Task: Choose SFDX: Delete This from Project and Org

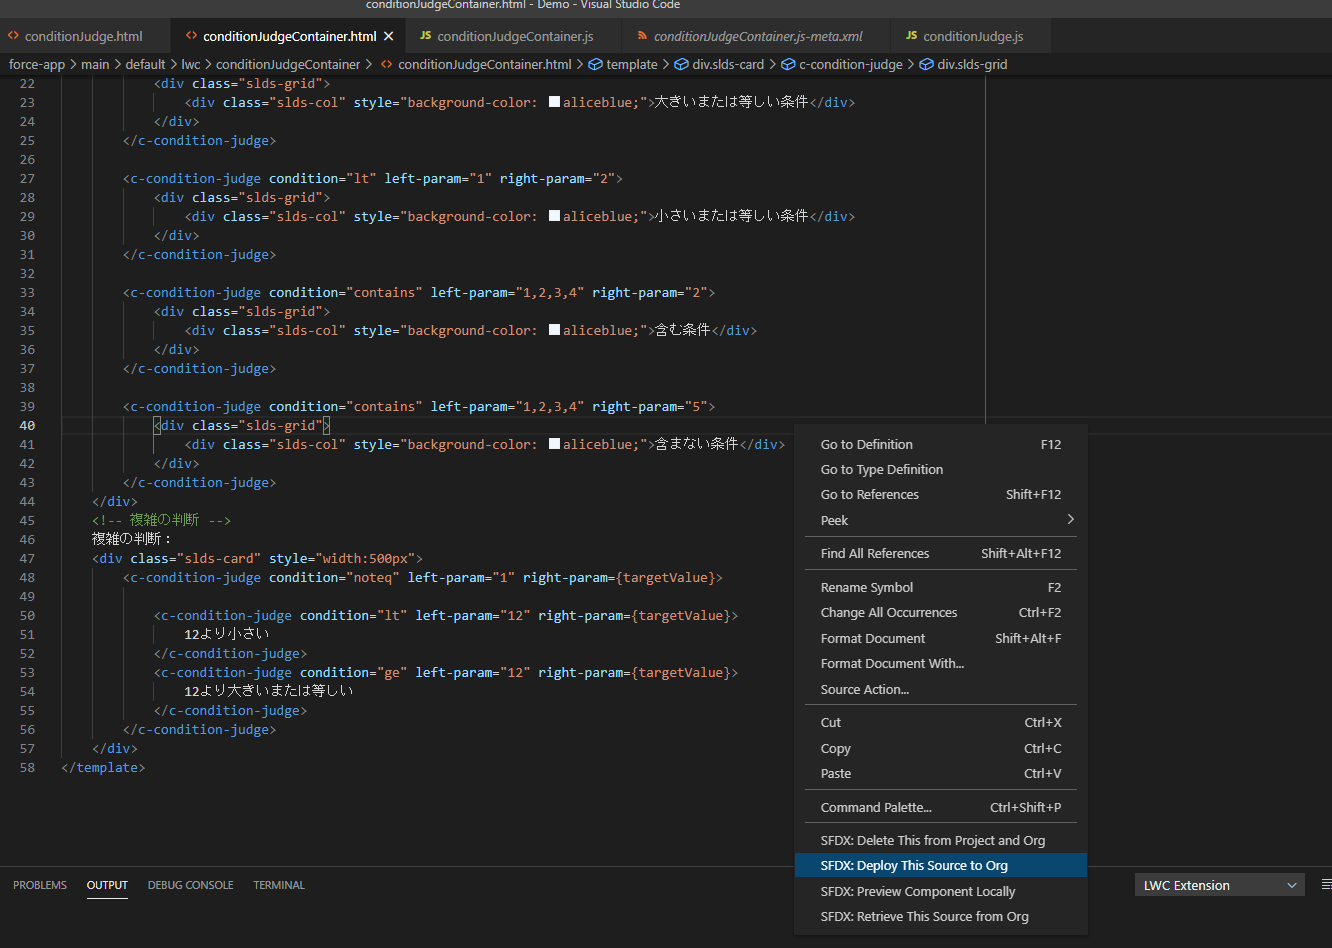Action: tap(941, 840)
